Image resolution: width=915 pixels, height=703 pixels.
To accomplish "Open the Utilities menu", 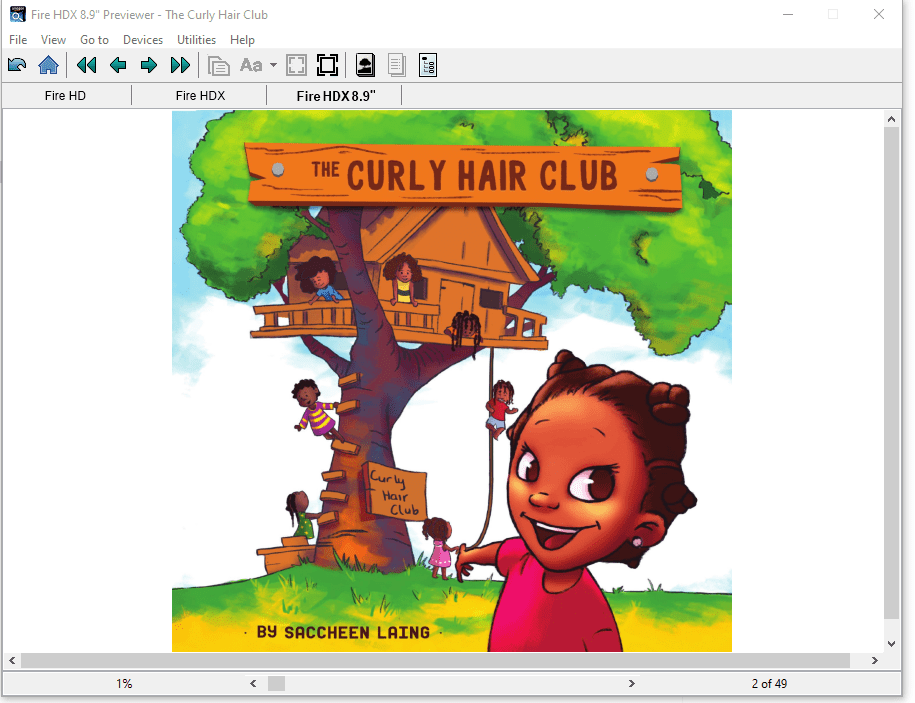I will (196, 40).
